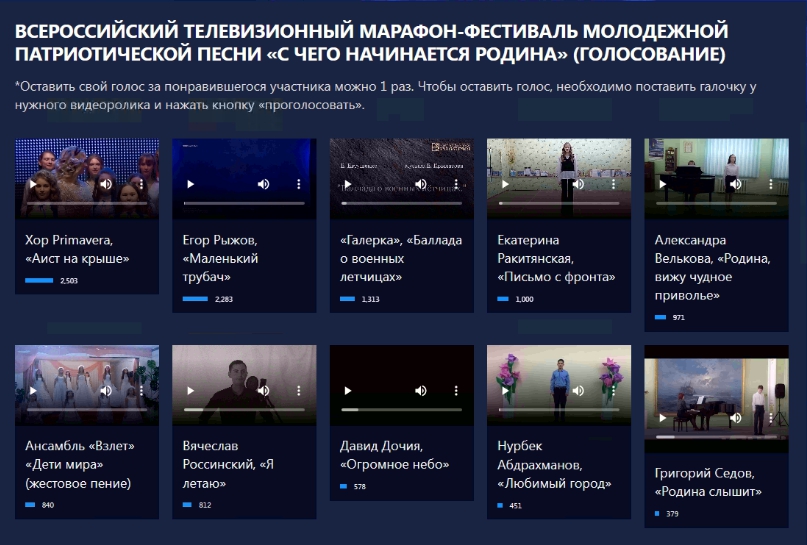Open more options on Егор Рыжов video

point(299,184)
